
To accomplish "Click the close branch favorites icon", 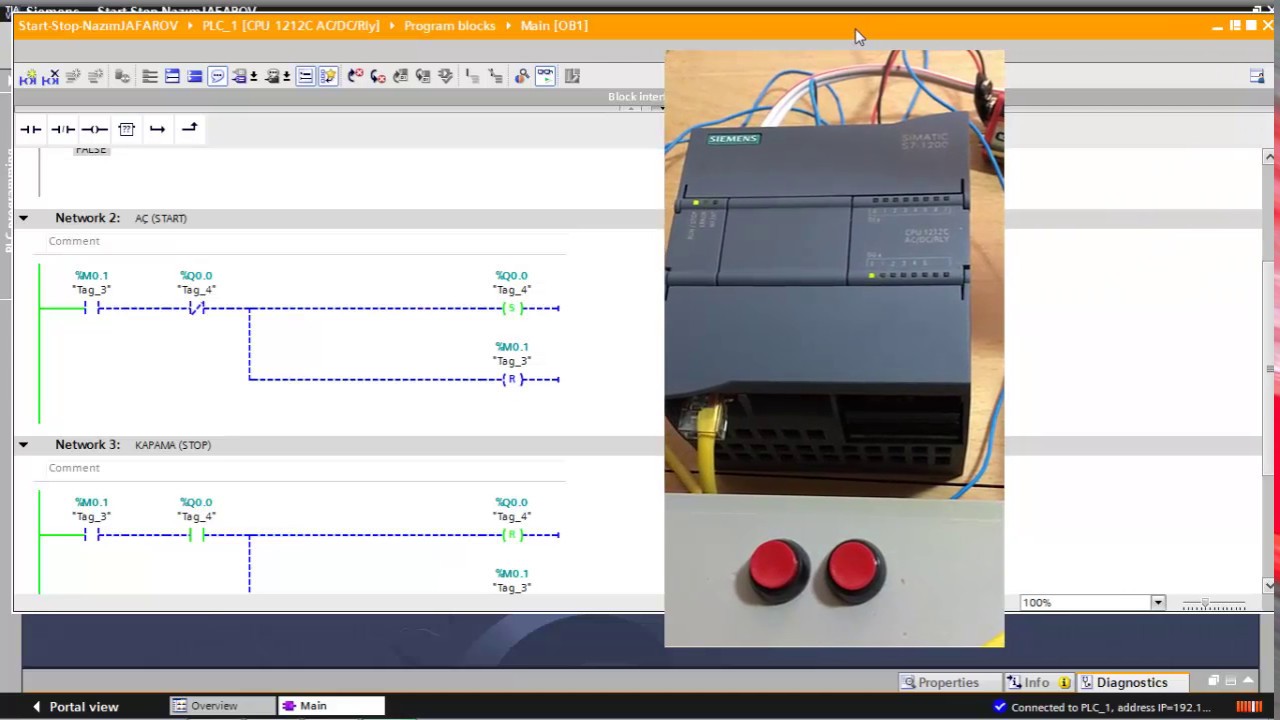I will tap(189, 129).
